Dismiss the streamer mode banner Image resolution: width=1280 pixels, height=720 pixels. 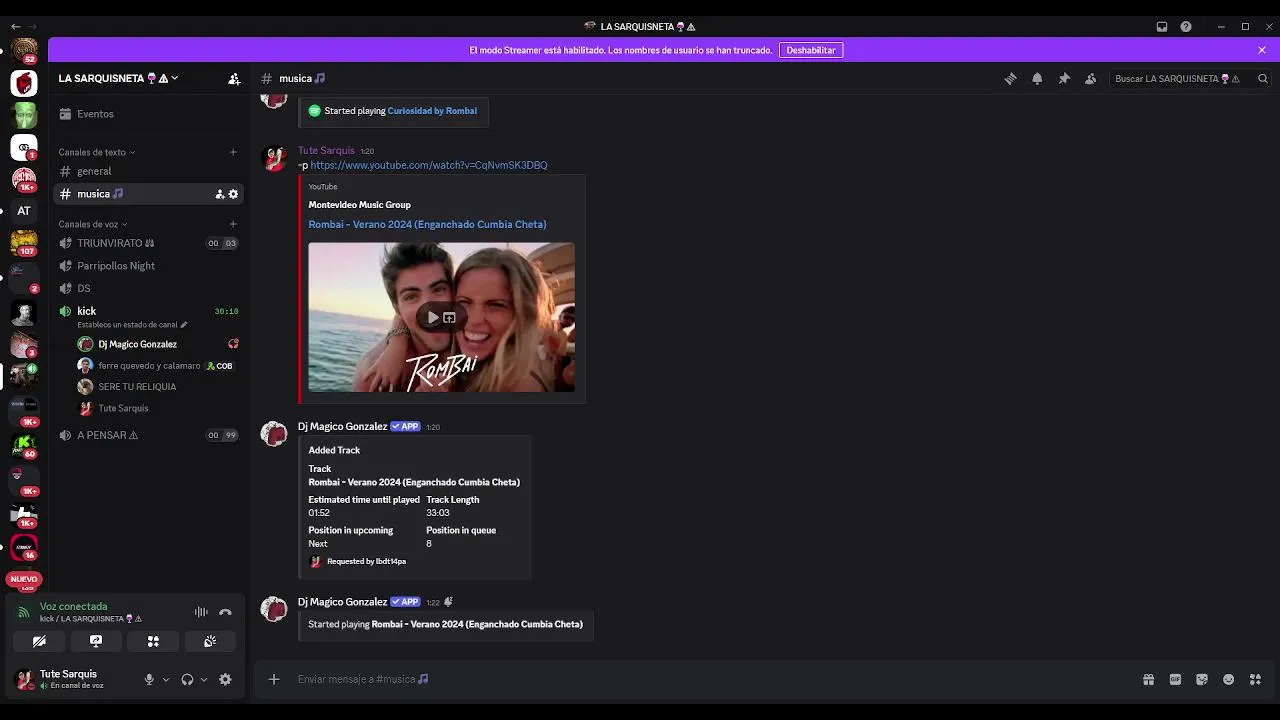click(1262, 50)
